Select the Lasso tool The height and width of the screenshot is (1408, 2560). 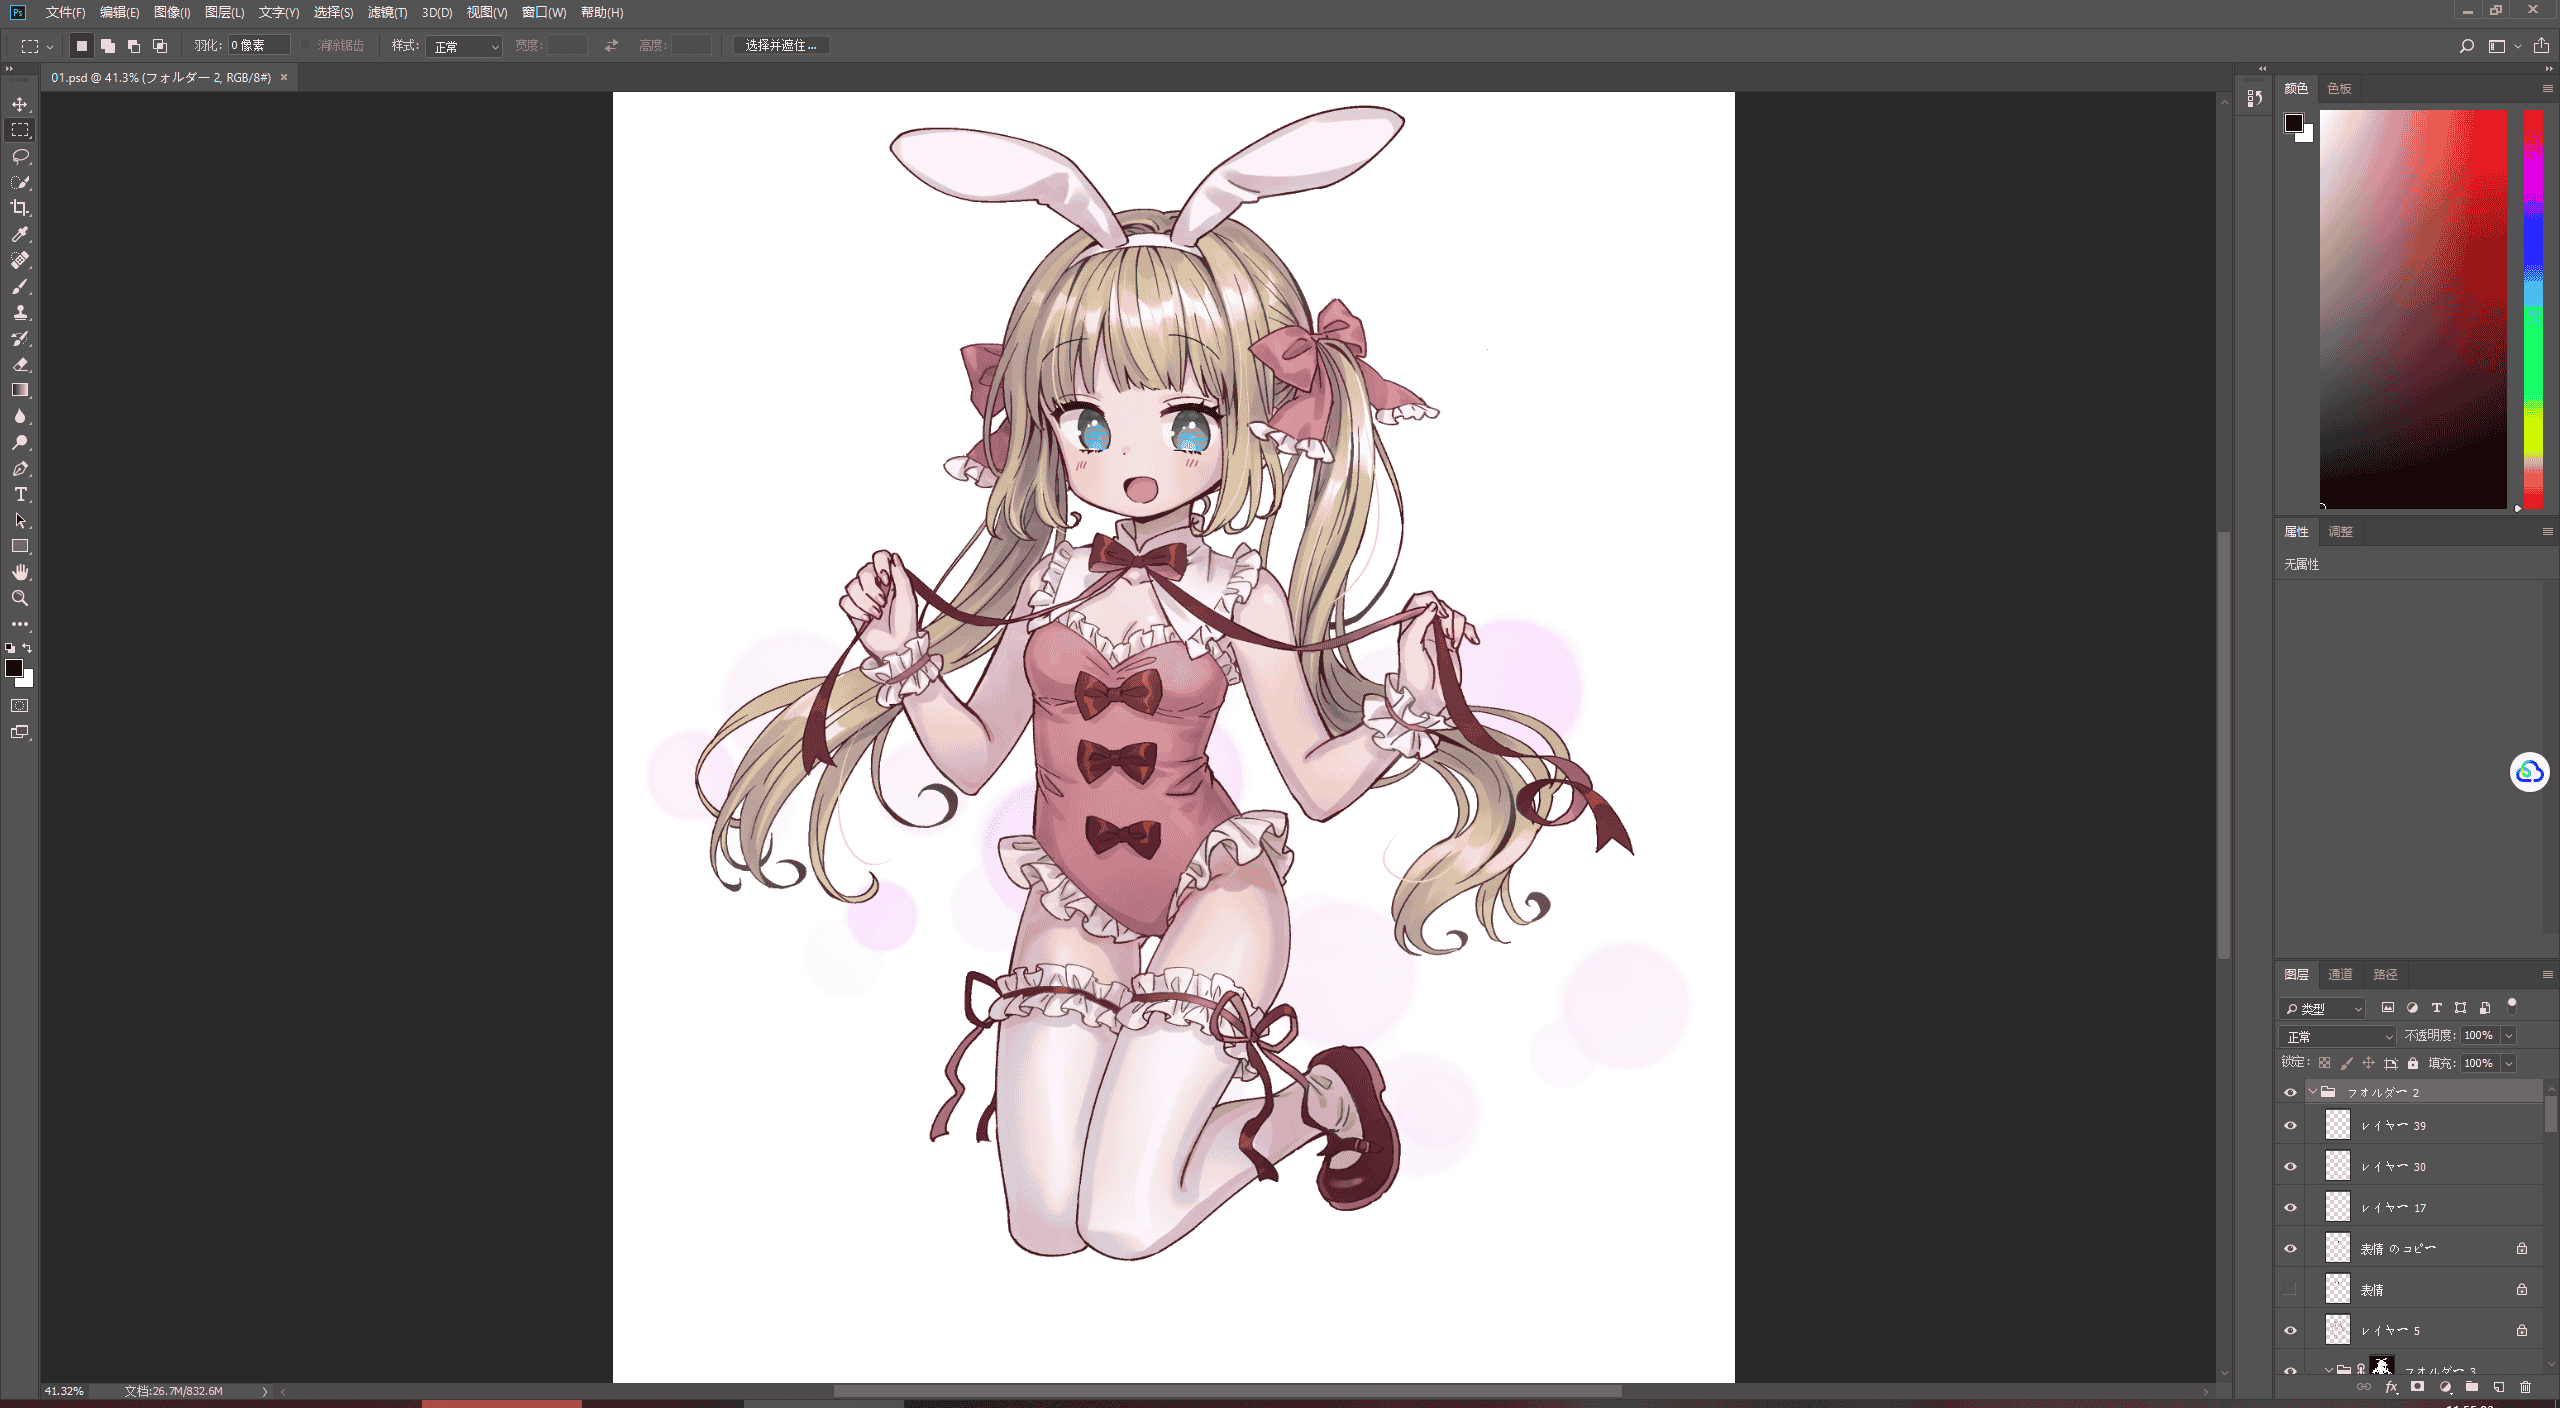[20, 156]
